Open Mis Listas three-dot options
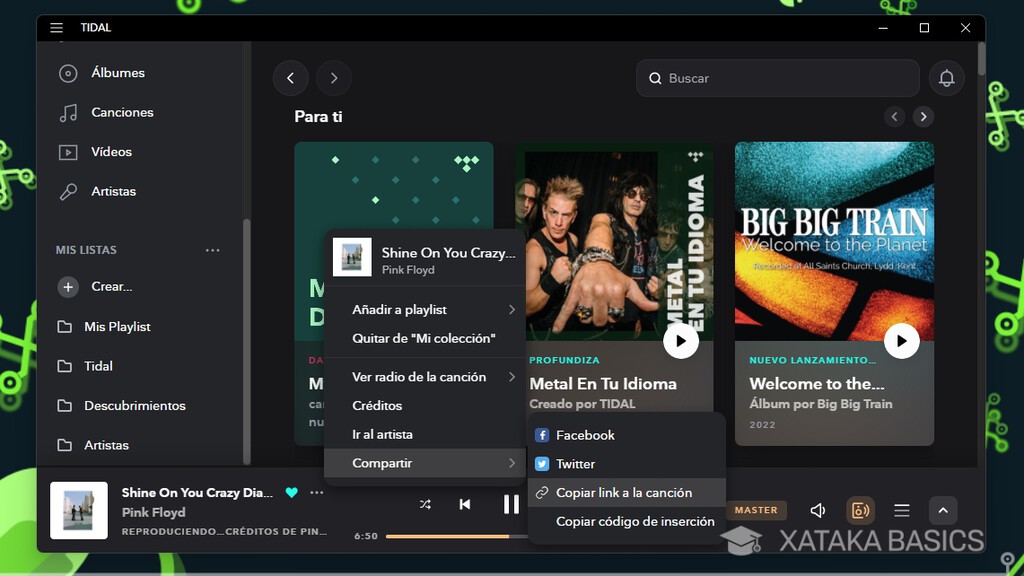Viewport: 1024px width, 576px height. (212, 250)
